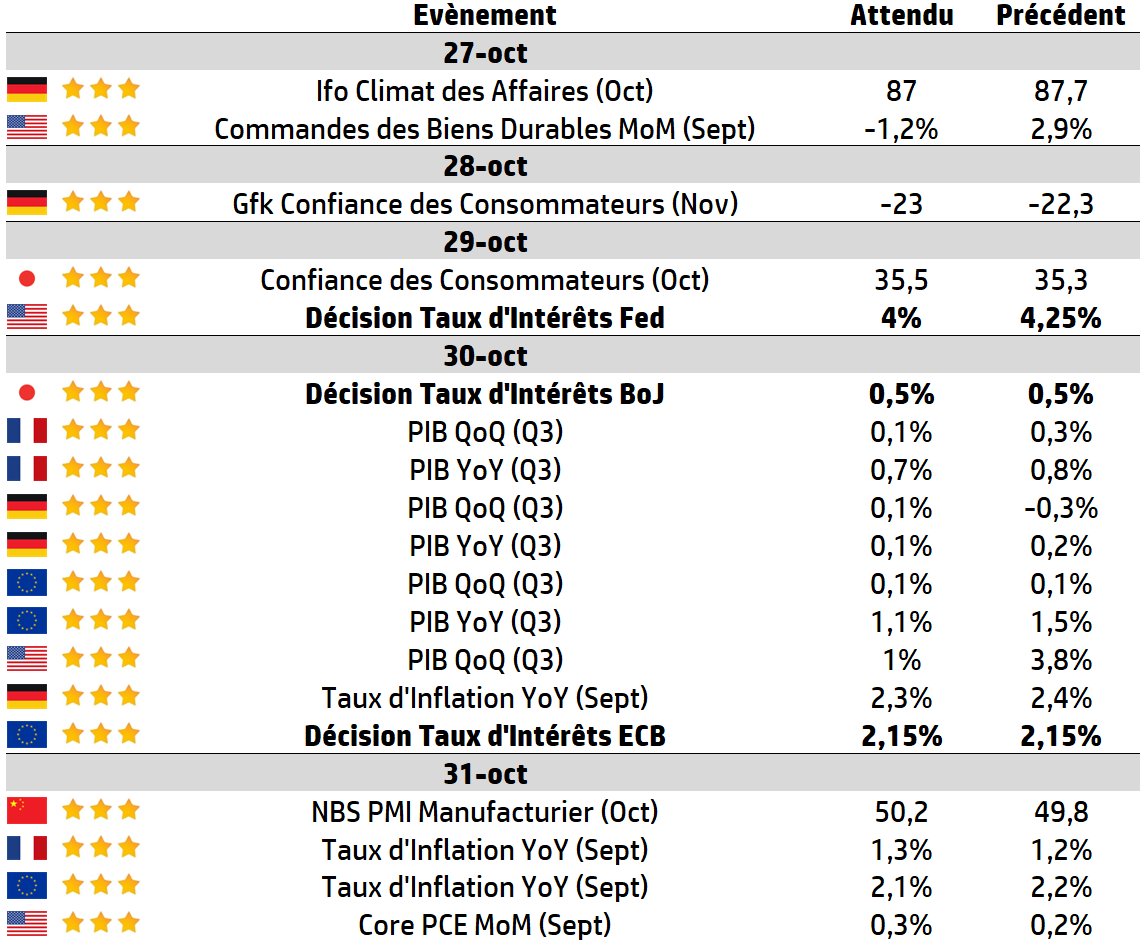Click the 27-oct date section header
Viewport: 1140px width, 940px height.
tap(485, 52)
